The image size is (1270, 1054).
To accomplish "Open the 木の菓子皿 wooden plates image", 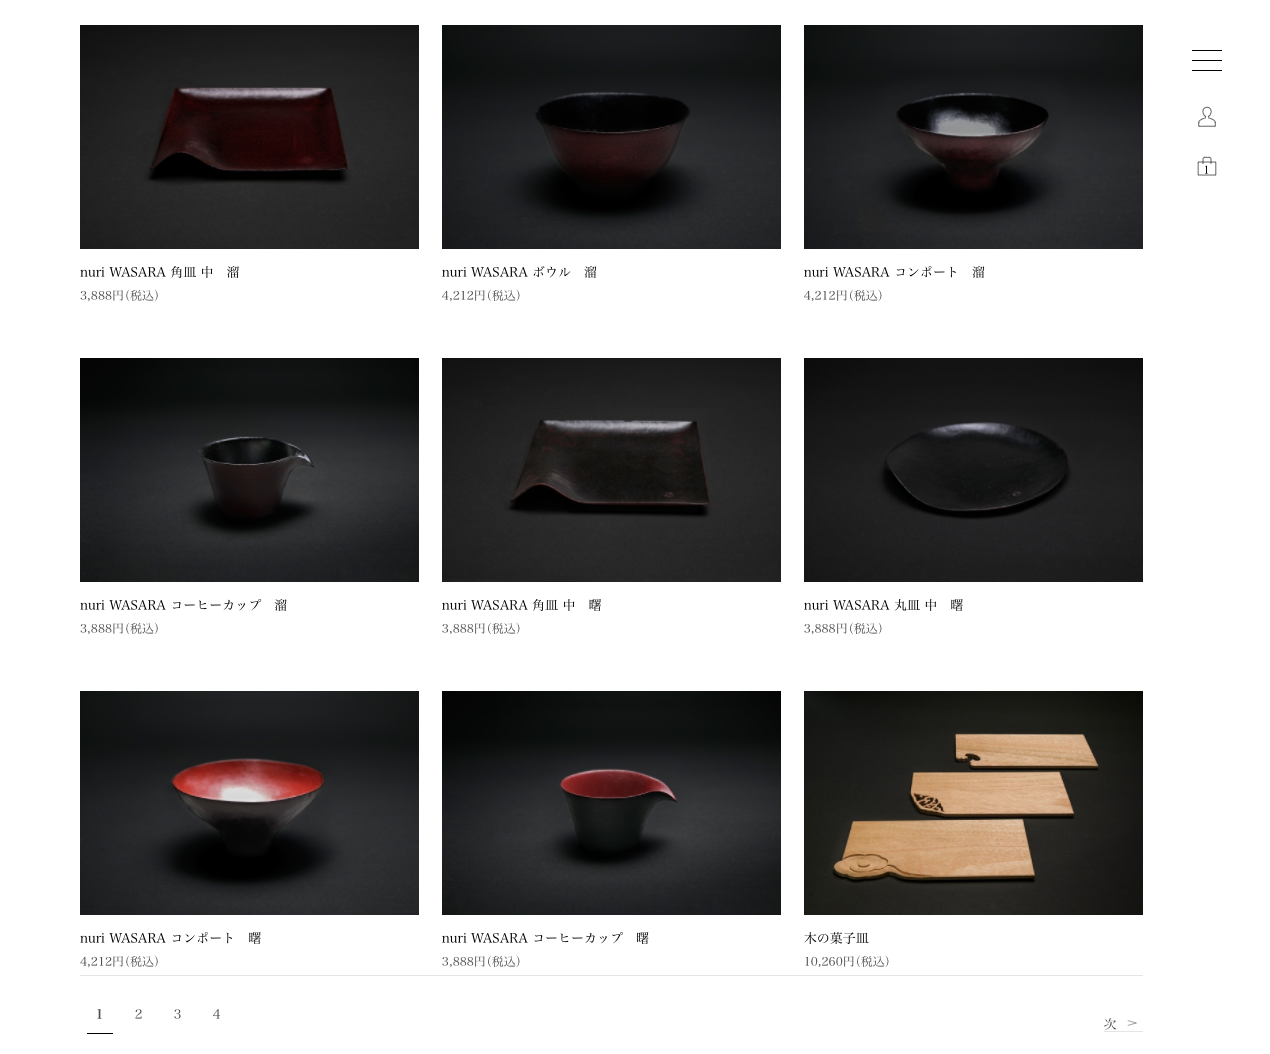I will click(x=973, y=803).
